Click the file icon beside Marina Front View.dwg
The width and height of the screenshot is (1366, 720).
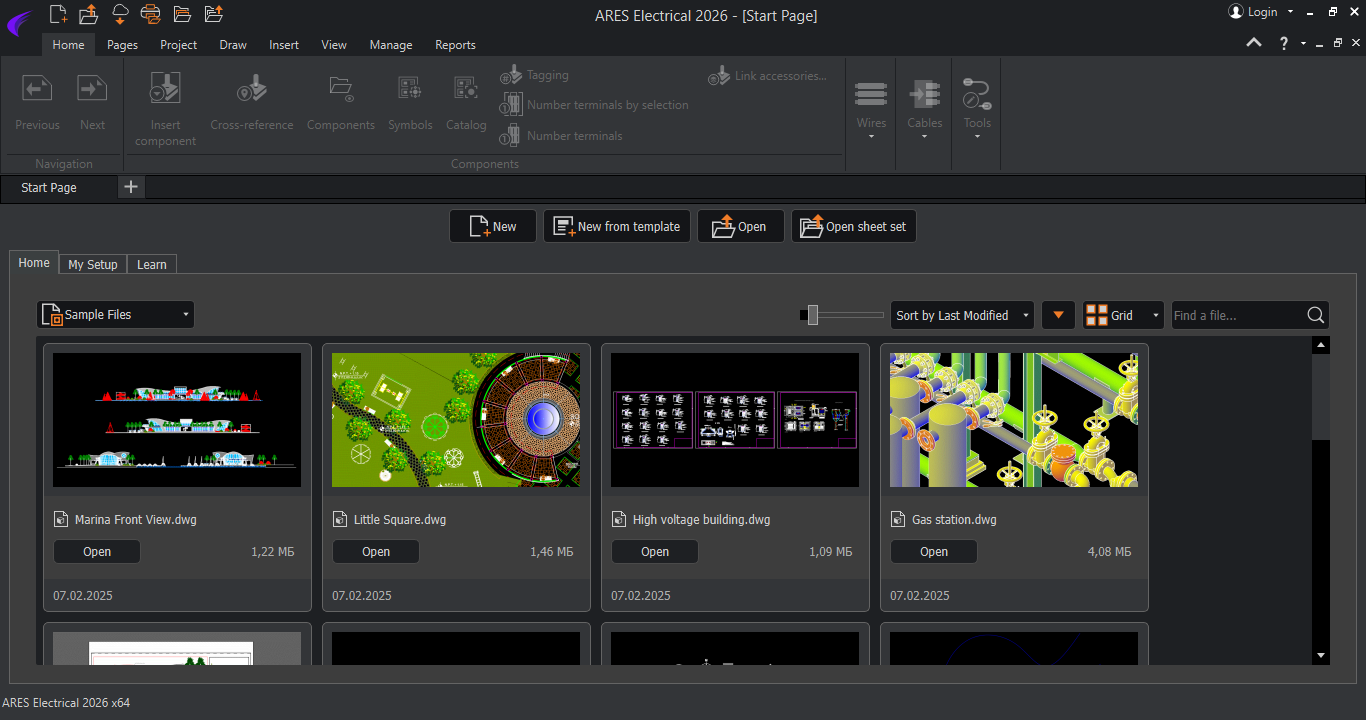click(x=60, y=519)
